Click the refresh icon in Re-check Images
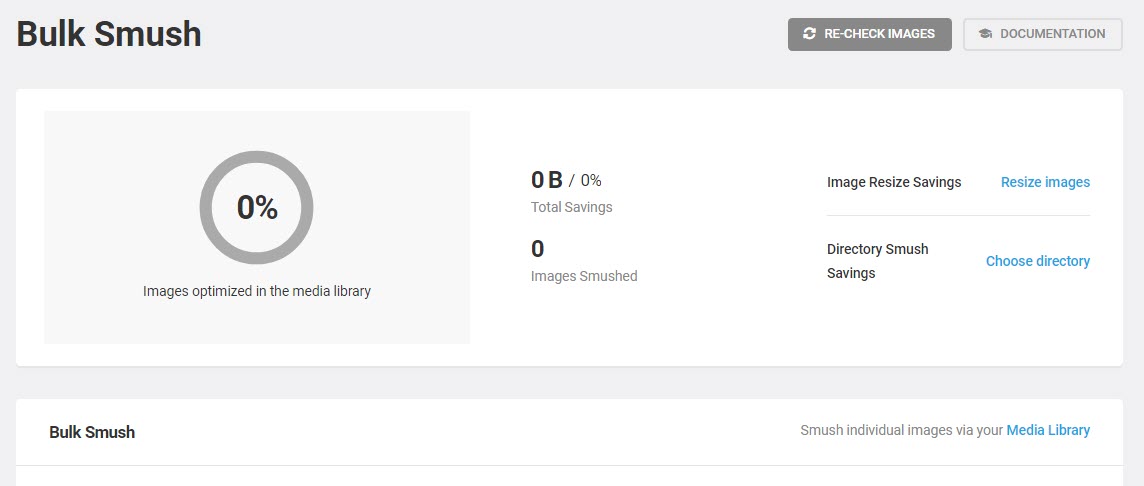Viewport: 1144px width, 486px height. pyautogui.click(x=810, y=34)
